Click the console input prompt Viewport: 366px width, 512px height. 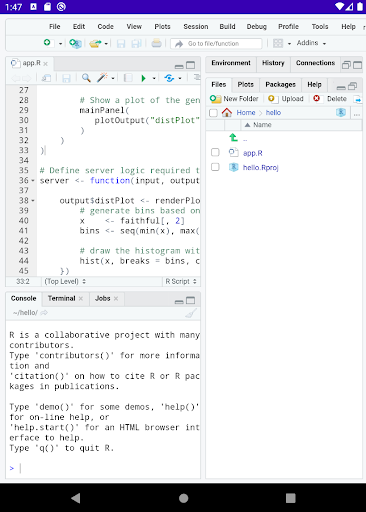(103, 468)
